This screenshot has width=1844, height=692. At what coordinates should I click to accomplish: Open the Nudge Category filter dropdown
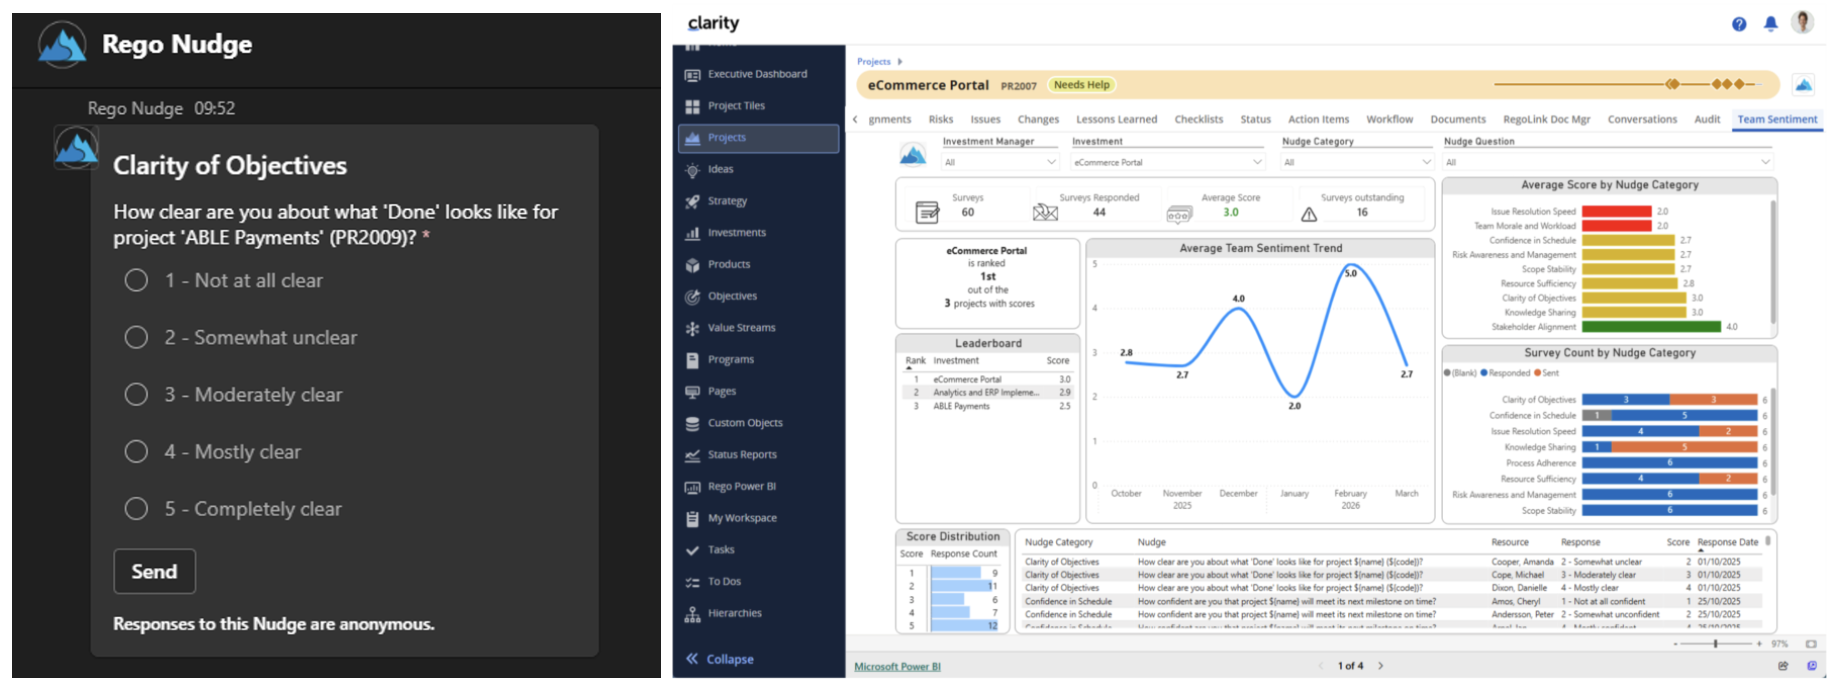(1357, 162)
